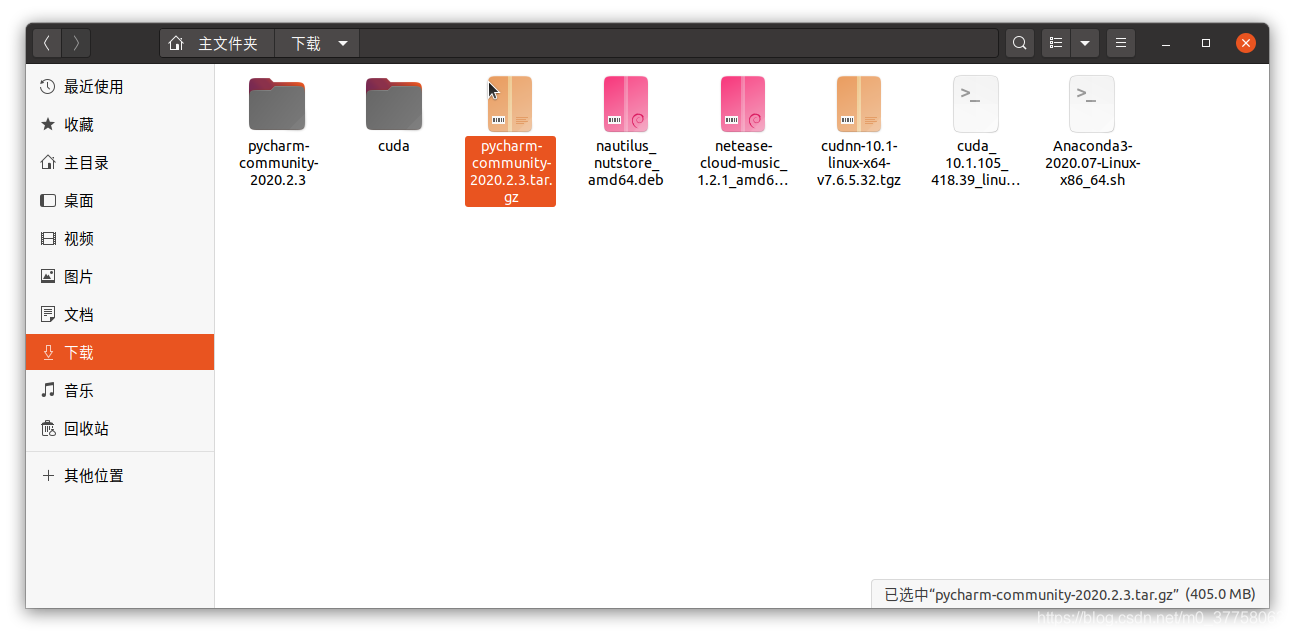Click the nautilus_nutstore_amd64.deb file name

[626, 163]
